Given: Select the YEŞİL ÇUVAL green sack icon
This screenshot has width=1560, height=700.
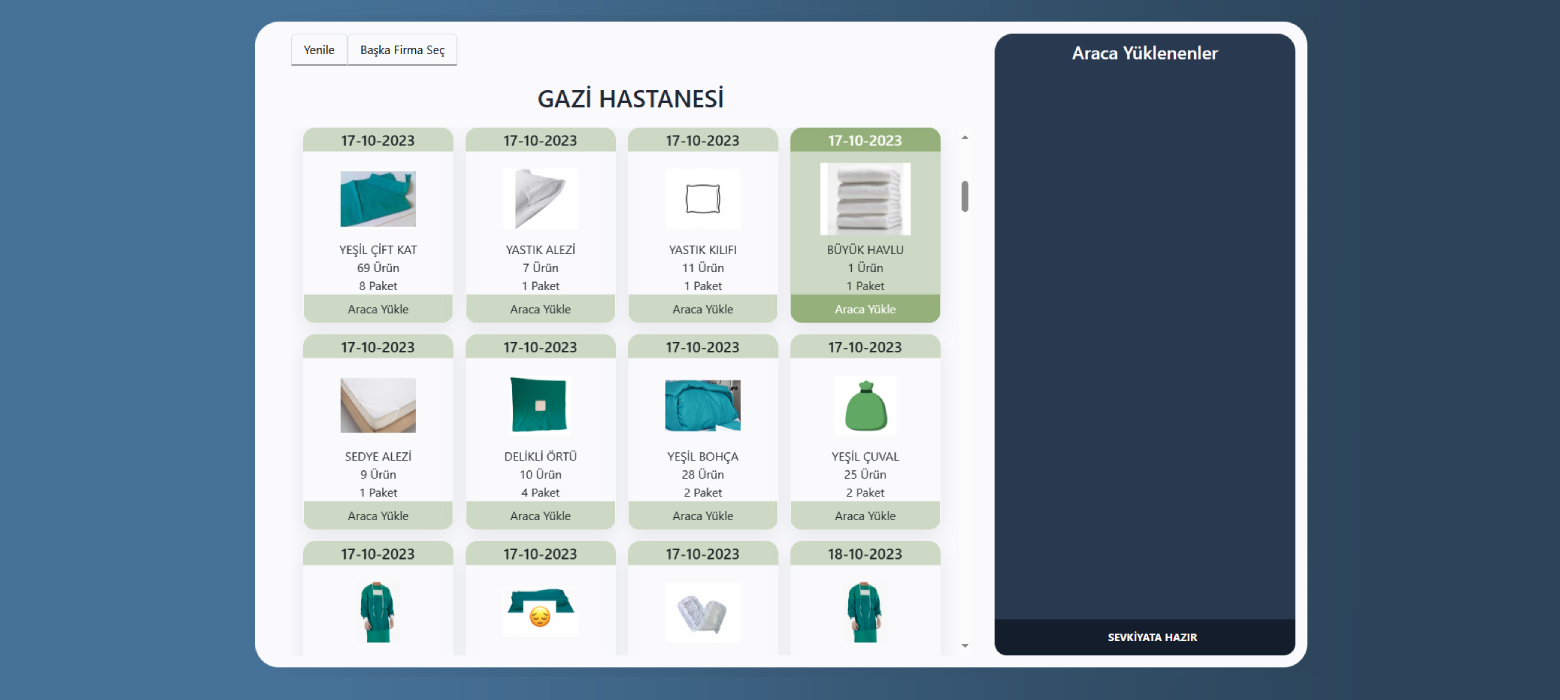Looking at the screenshot, I should [x=866, y=405].
